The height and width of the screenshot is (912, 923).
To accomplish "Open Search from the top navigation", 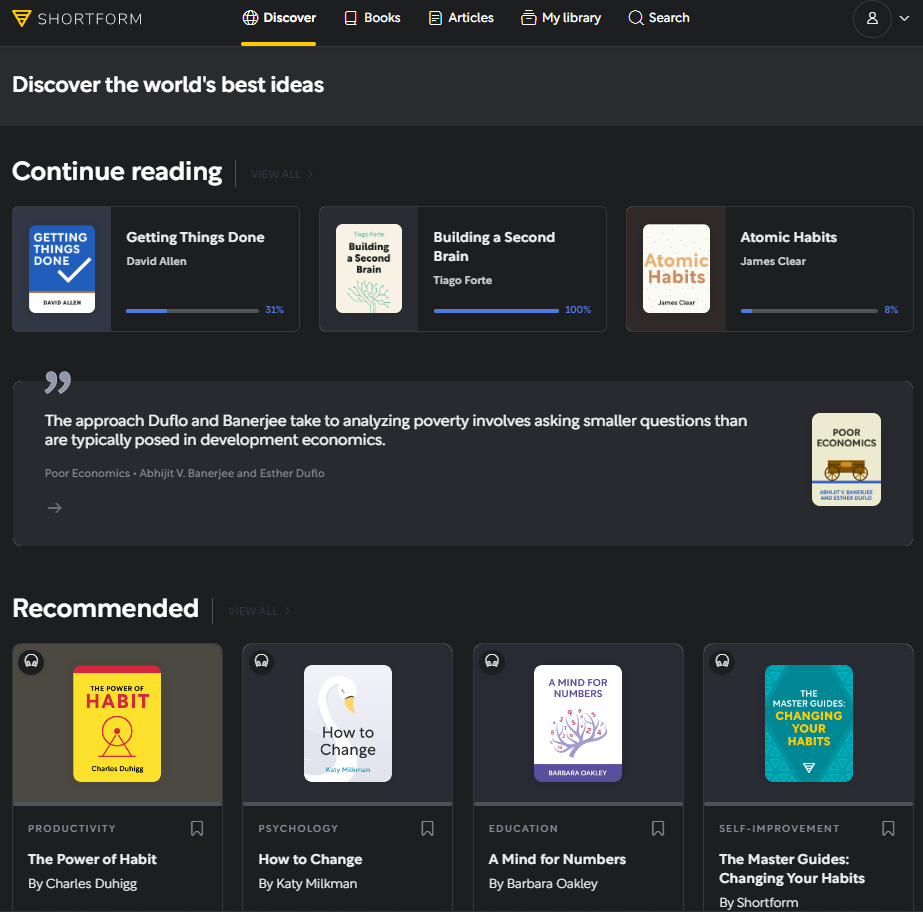I will click(x=659, y=18).
